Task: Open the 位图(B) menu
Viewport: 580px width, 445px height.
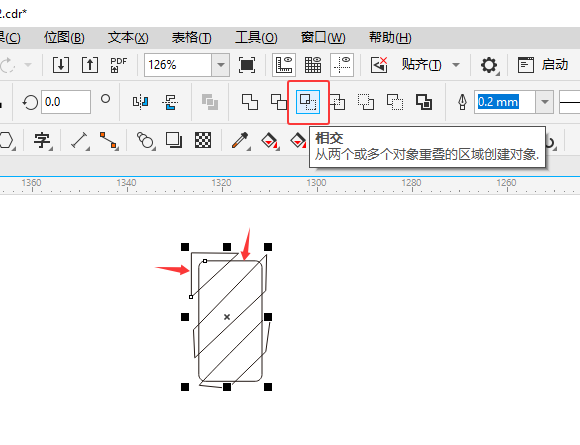Action: [64, 37]
